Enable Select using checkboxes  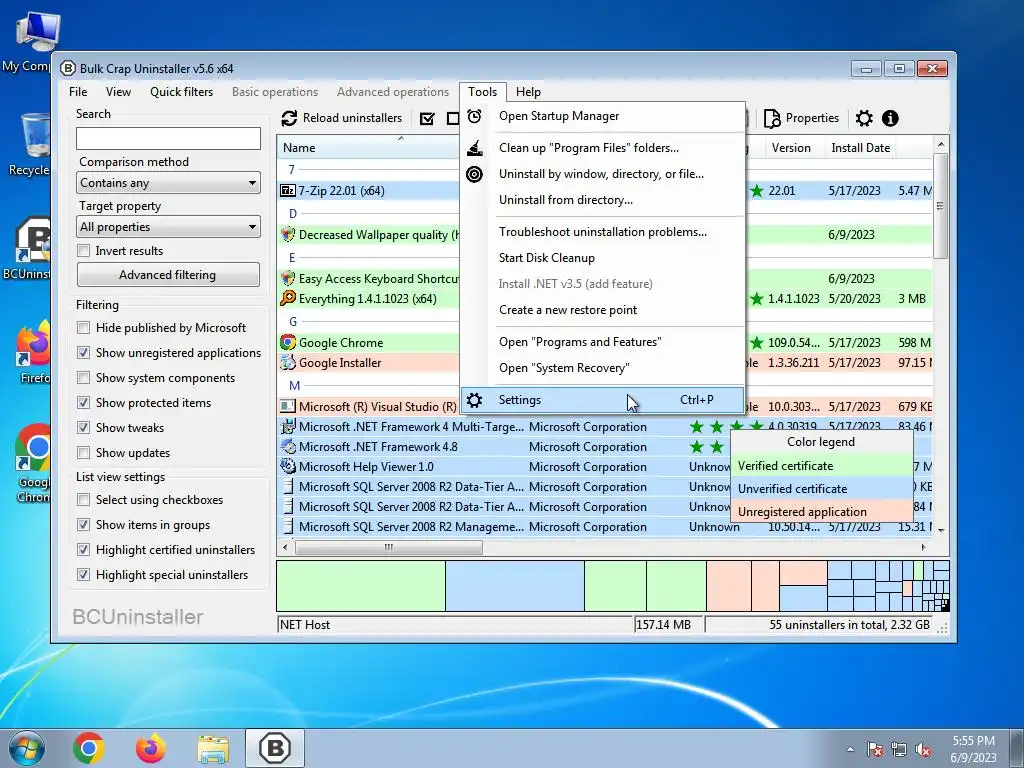point(83,500)
